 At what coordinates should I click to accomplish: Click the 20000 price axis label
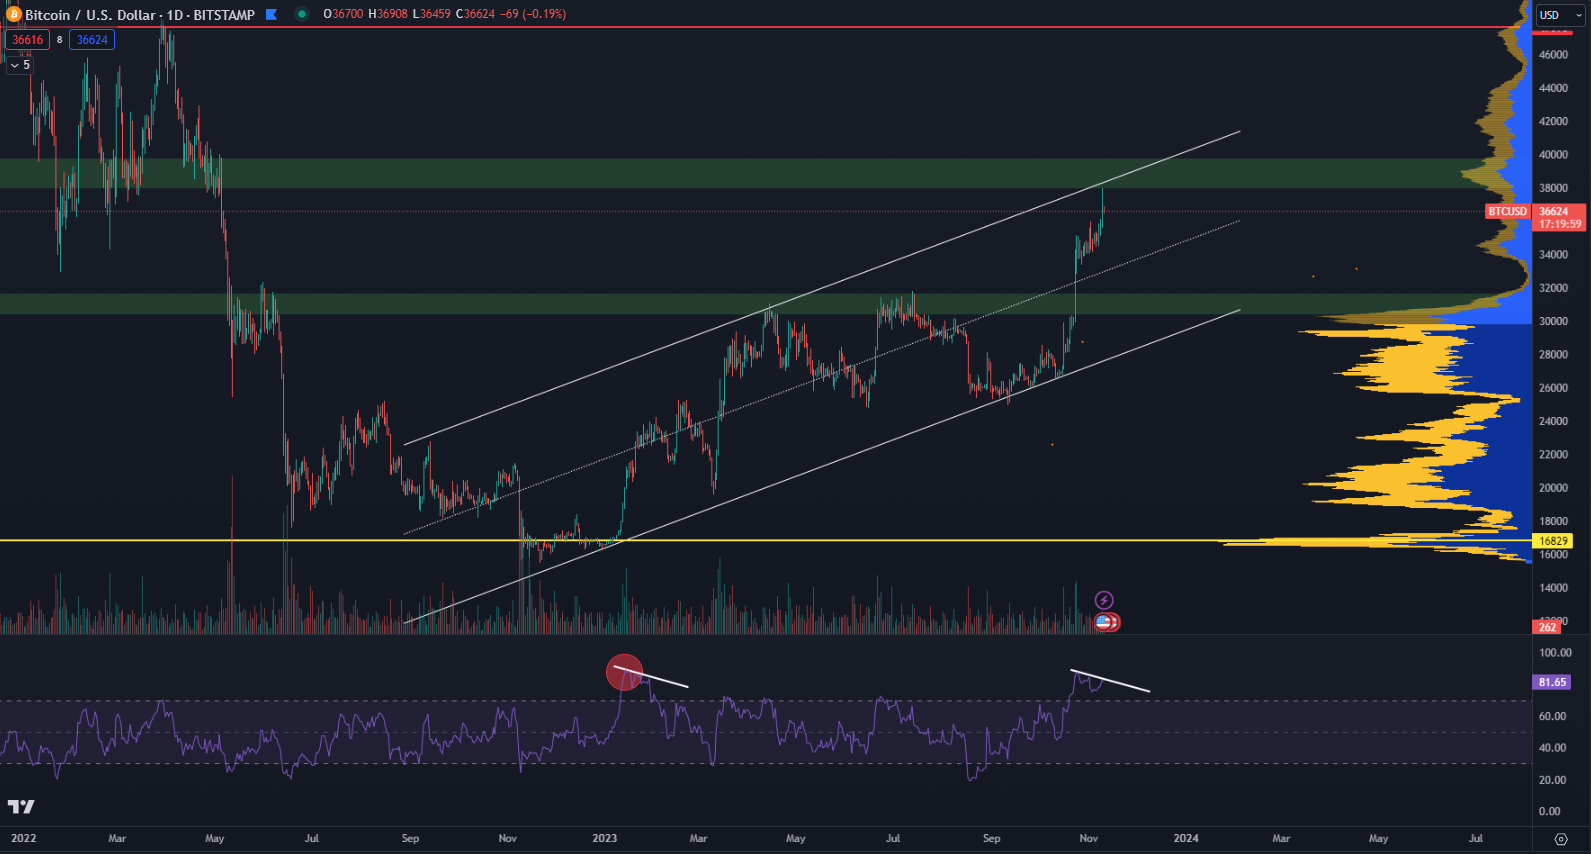[1553, 488]
